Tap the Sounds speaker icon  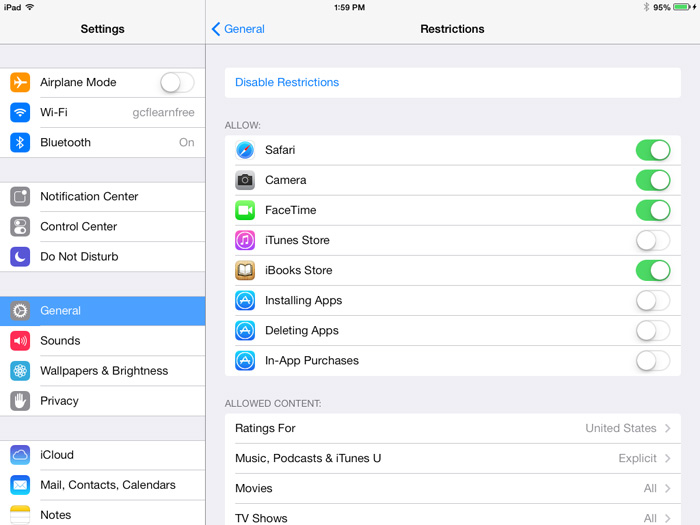(x=20, y=341)
